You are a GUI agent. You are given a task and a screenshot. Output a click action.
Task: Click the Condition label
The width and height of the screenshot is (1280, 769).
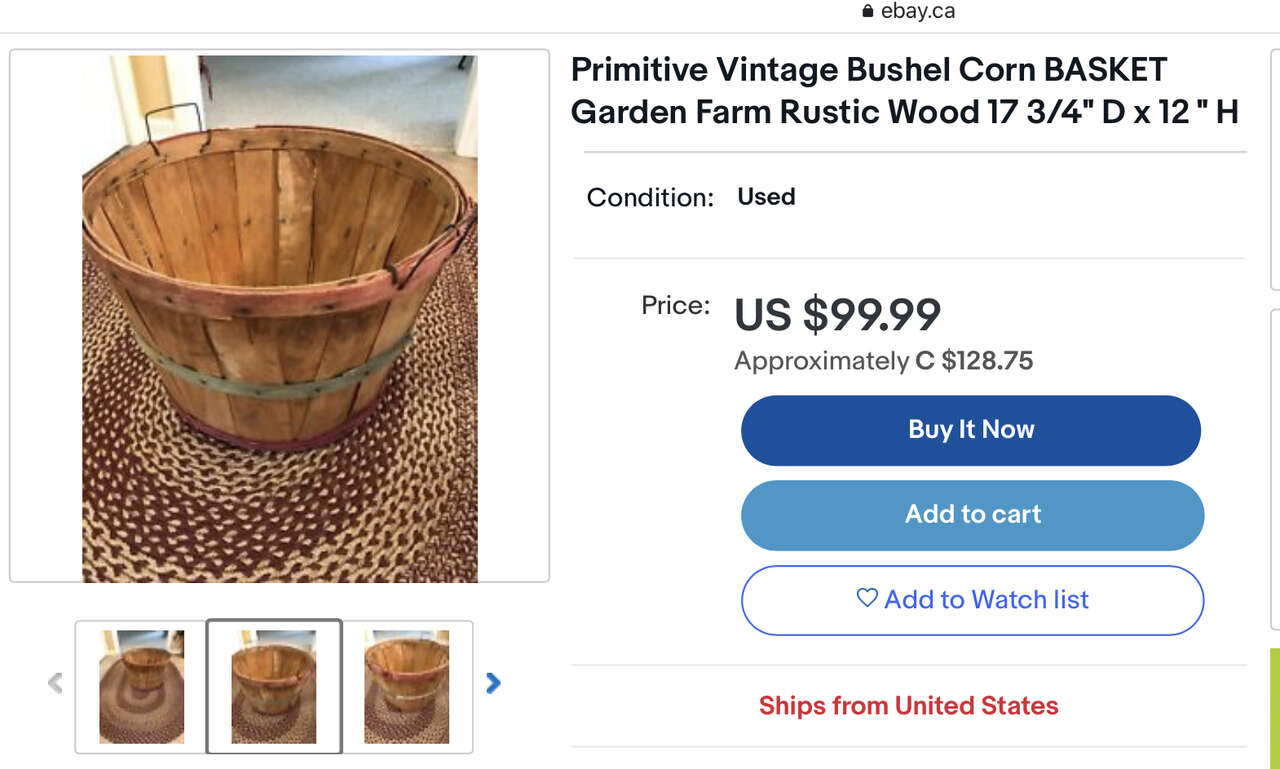coord(650,198)
